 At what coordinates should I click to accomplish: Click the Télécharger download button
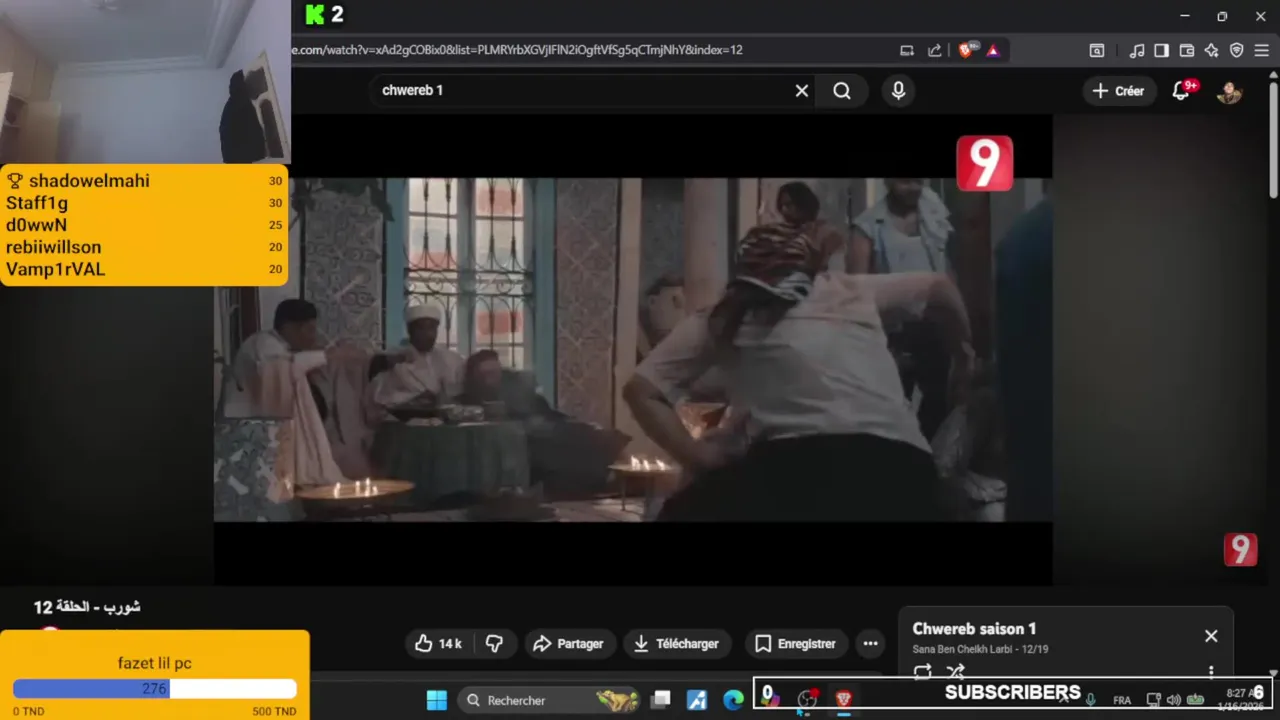[676, 644]
